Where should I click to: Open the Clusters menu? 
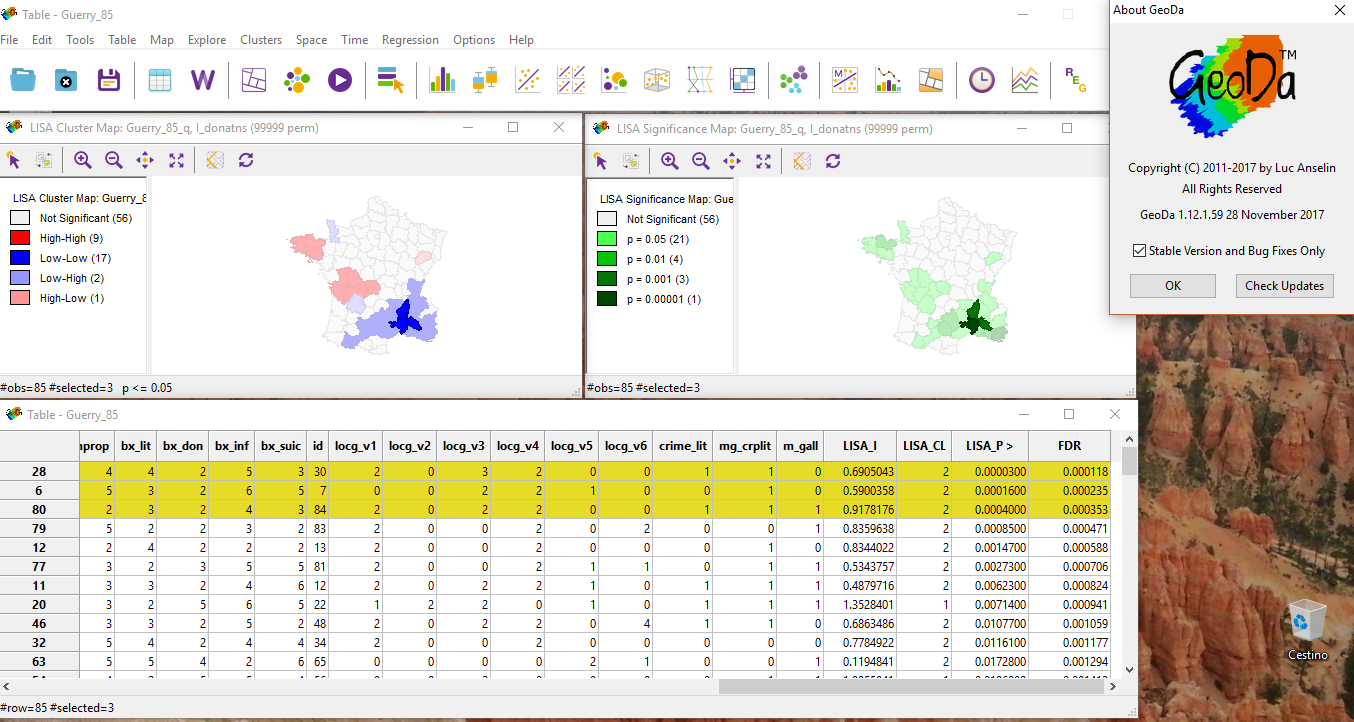pos(260,40)
